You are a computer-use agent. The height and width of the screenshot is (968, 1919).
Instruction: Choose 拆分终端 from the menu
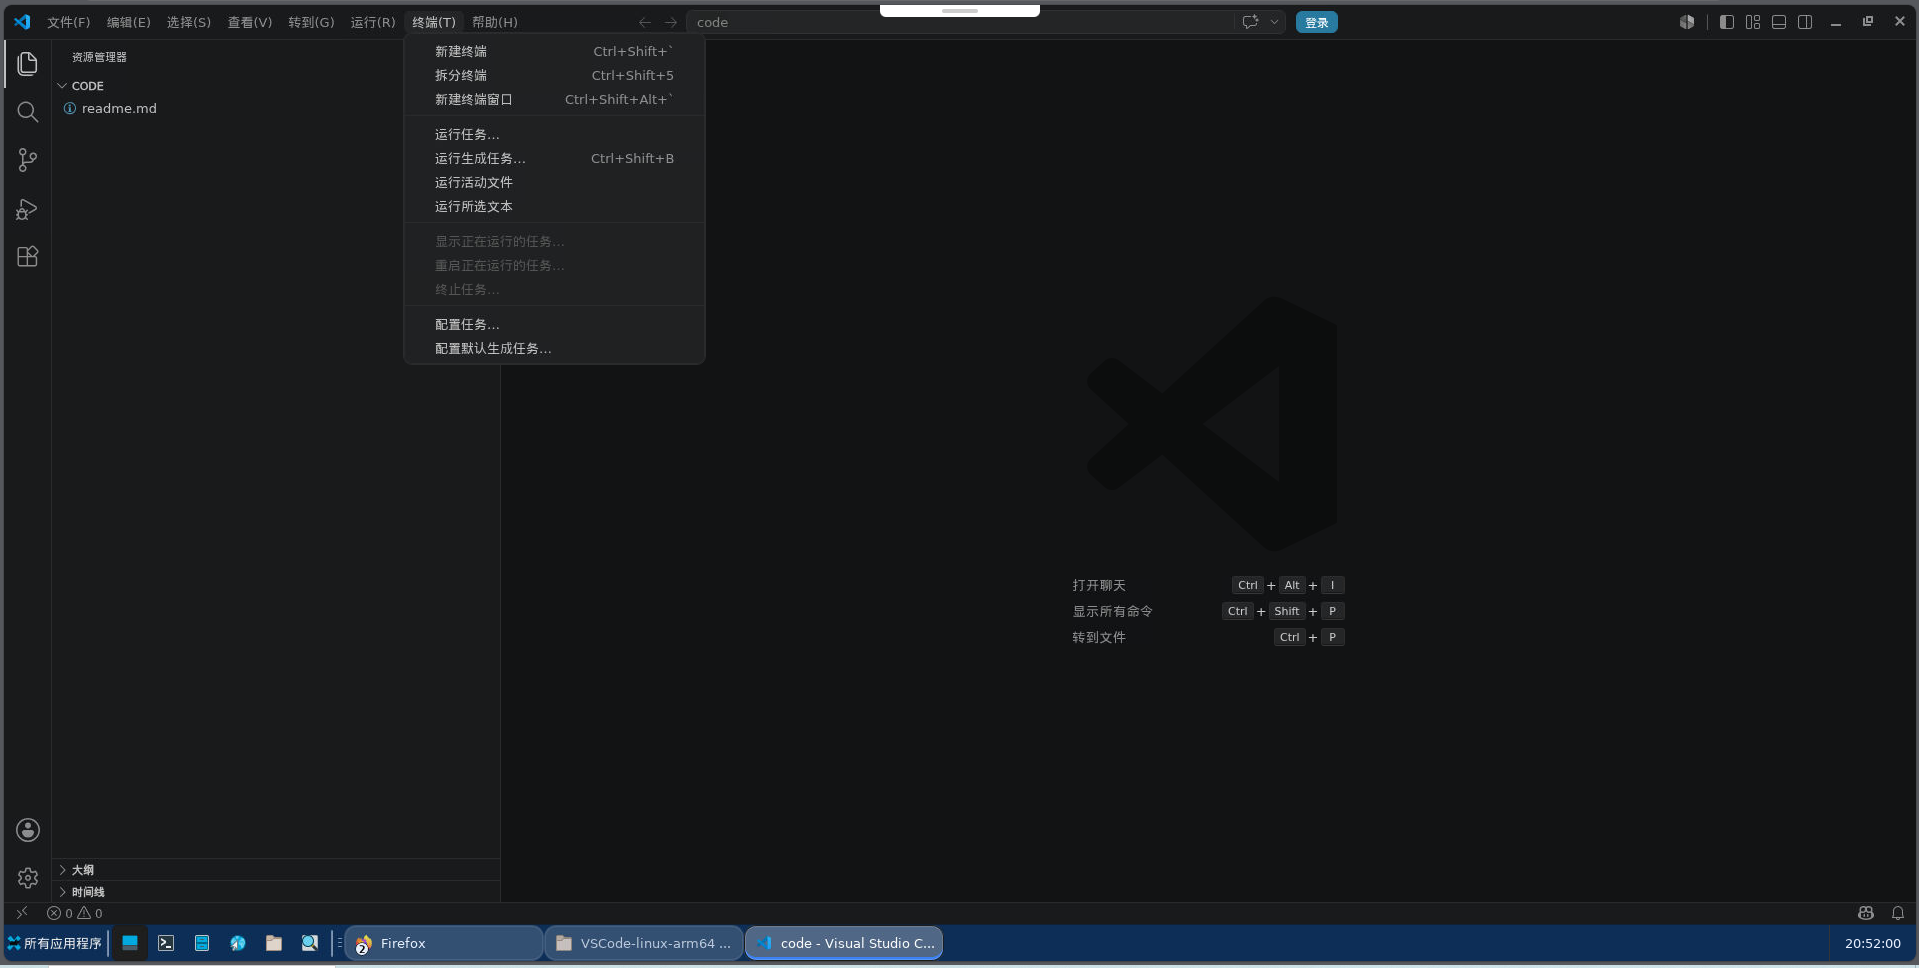point(555,75)
